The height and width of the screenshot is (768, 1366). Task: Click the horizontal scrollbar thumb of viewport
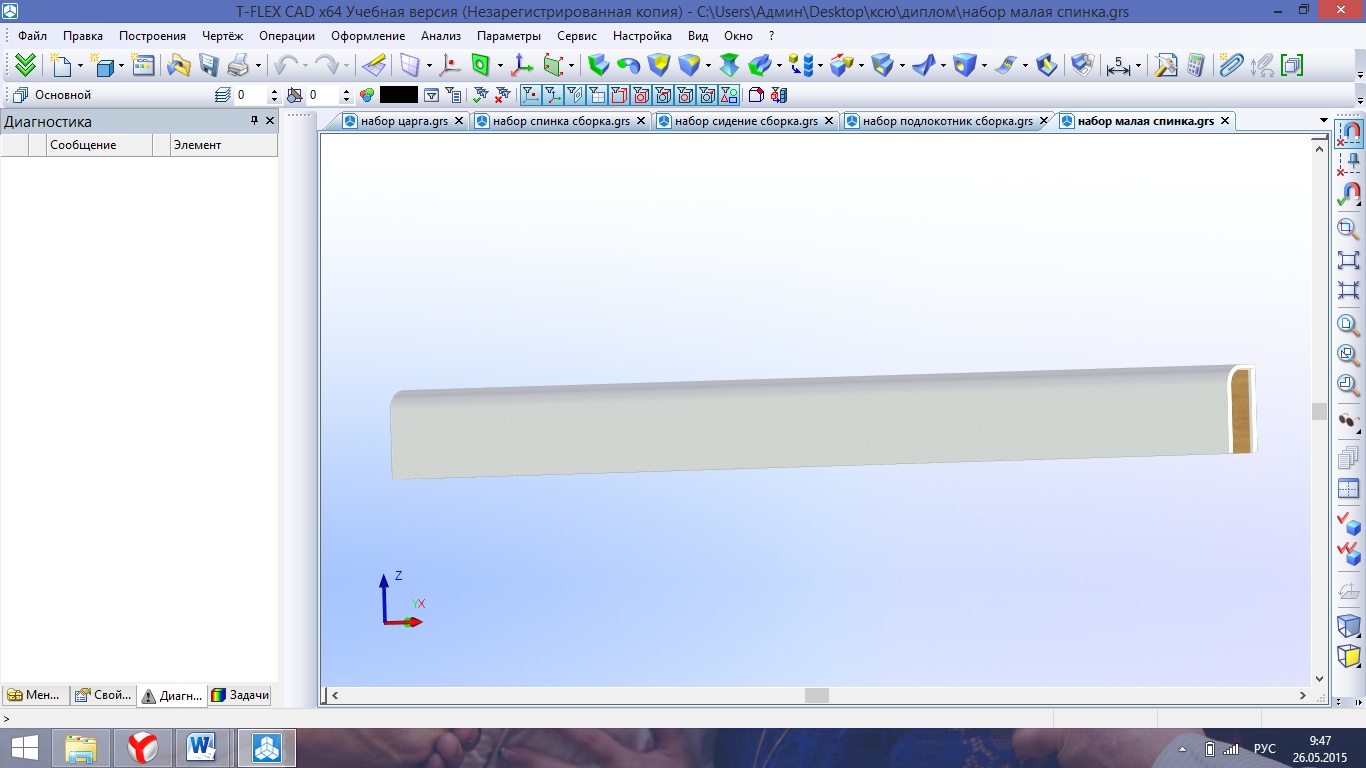pyautogui.click(x=817, y=695)
